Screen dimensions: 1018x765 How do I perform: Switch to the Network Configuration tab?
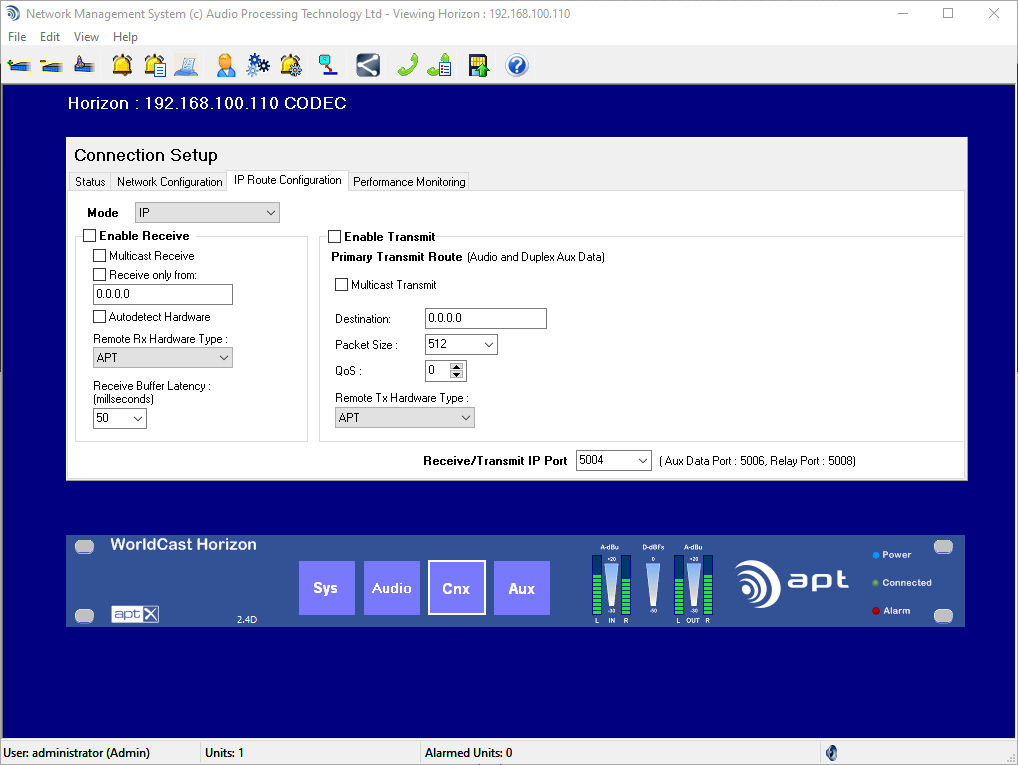coord(169,182)
